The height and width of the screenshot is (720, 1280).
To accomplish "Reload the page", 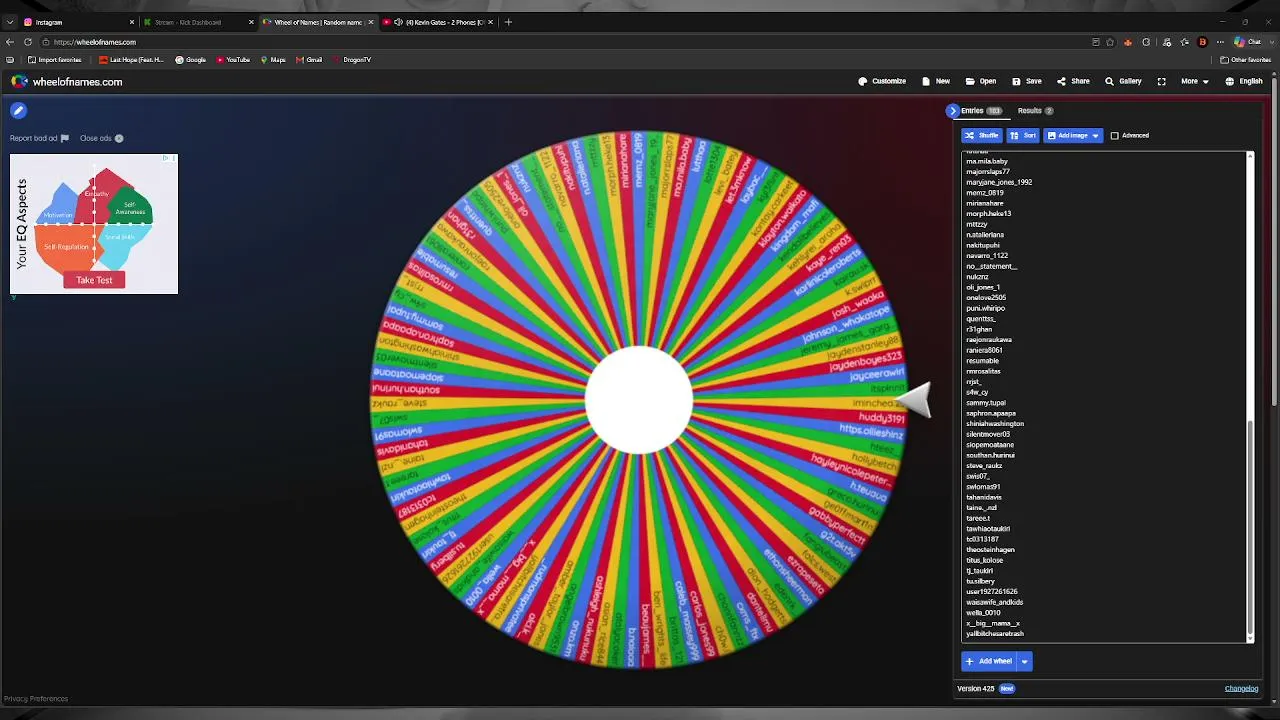I will [28, 42].
